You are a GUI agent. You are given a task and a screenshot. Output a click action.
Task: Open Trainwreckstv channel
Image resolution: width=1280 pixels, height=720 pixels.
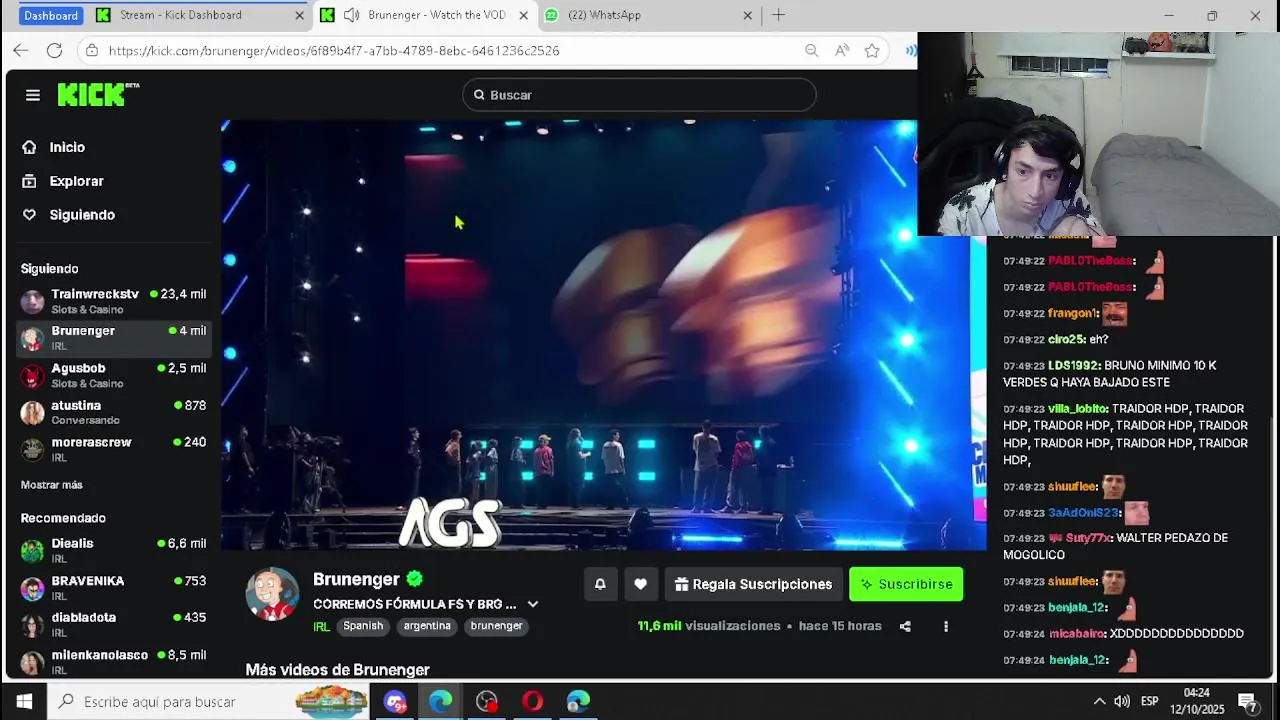click(x=114, y=301)
